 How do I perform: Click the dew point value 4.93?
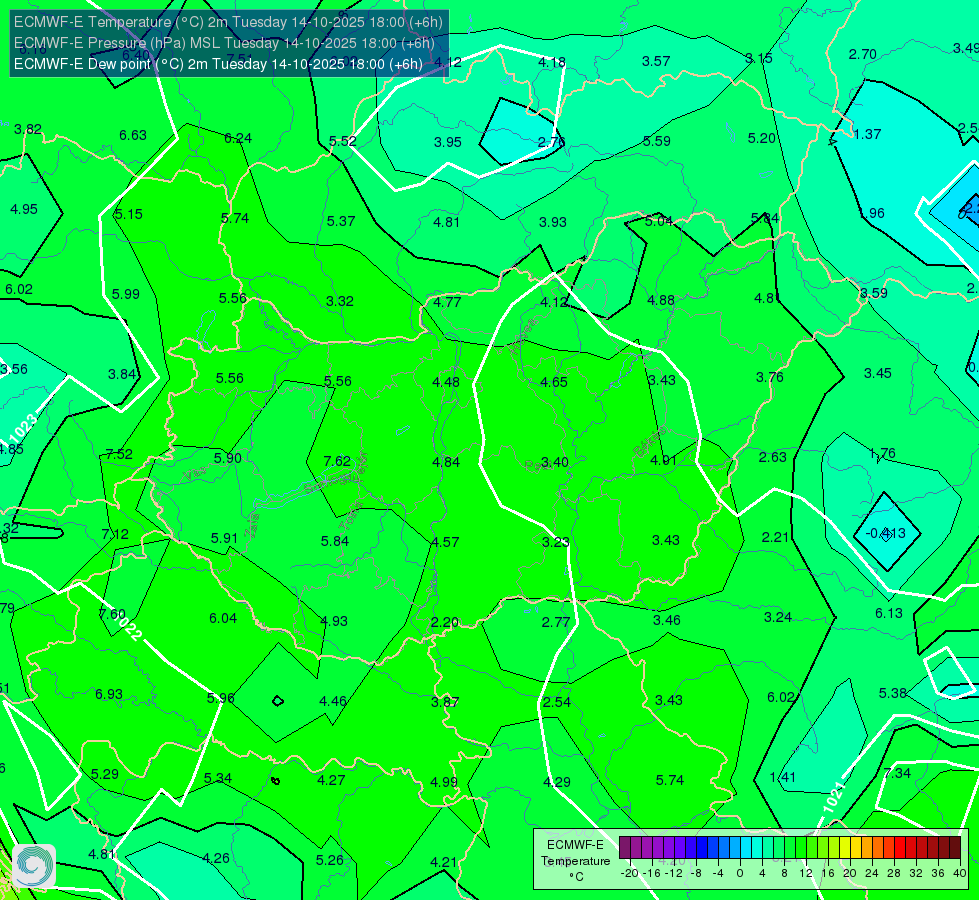[333, 621]
